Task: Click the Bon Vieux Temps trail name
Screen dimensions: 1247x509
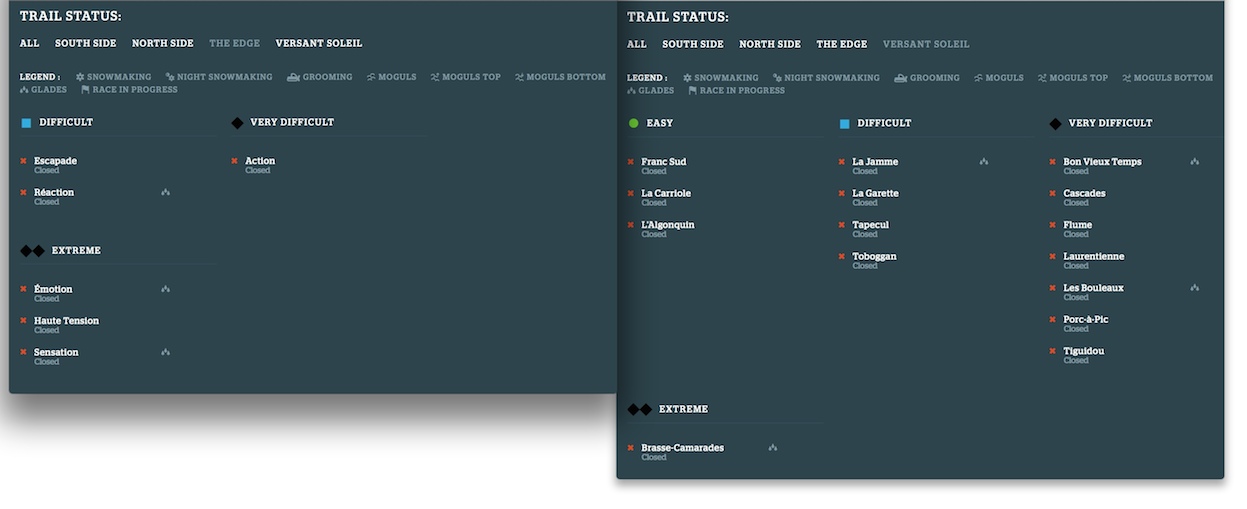Action: (x=1102, y=162)
